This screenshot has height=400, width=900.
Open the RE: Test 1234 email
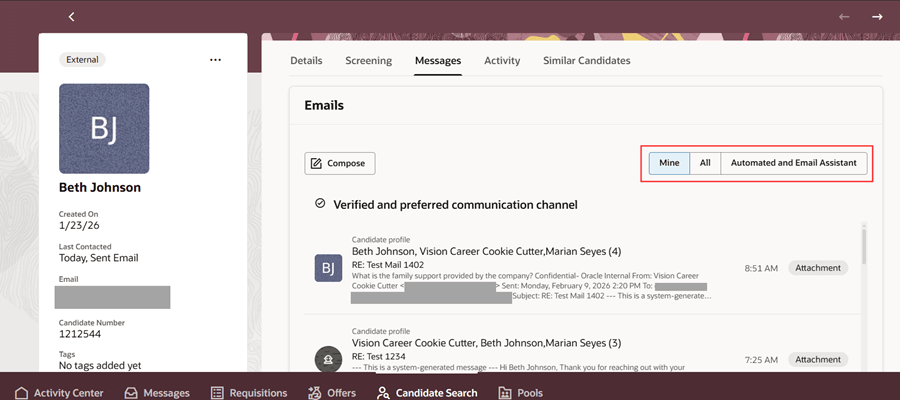(x=378, y=356)
